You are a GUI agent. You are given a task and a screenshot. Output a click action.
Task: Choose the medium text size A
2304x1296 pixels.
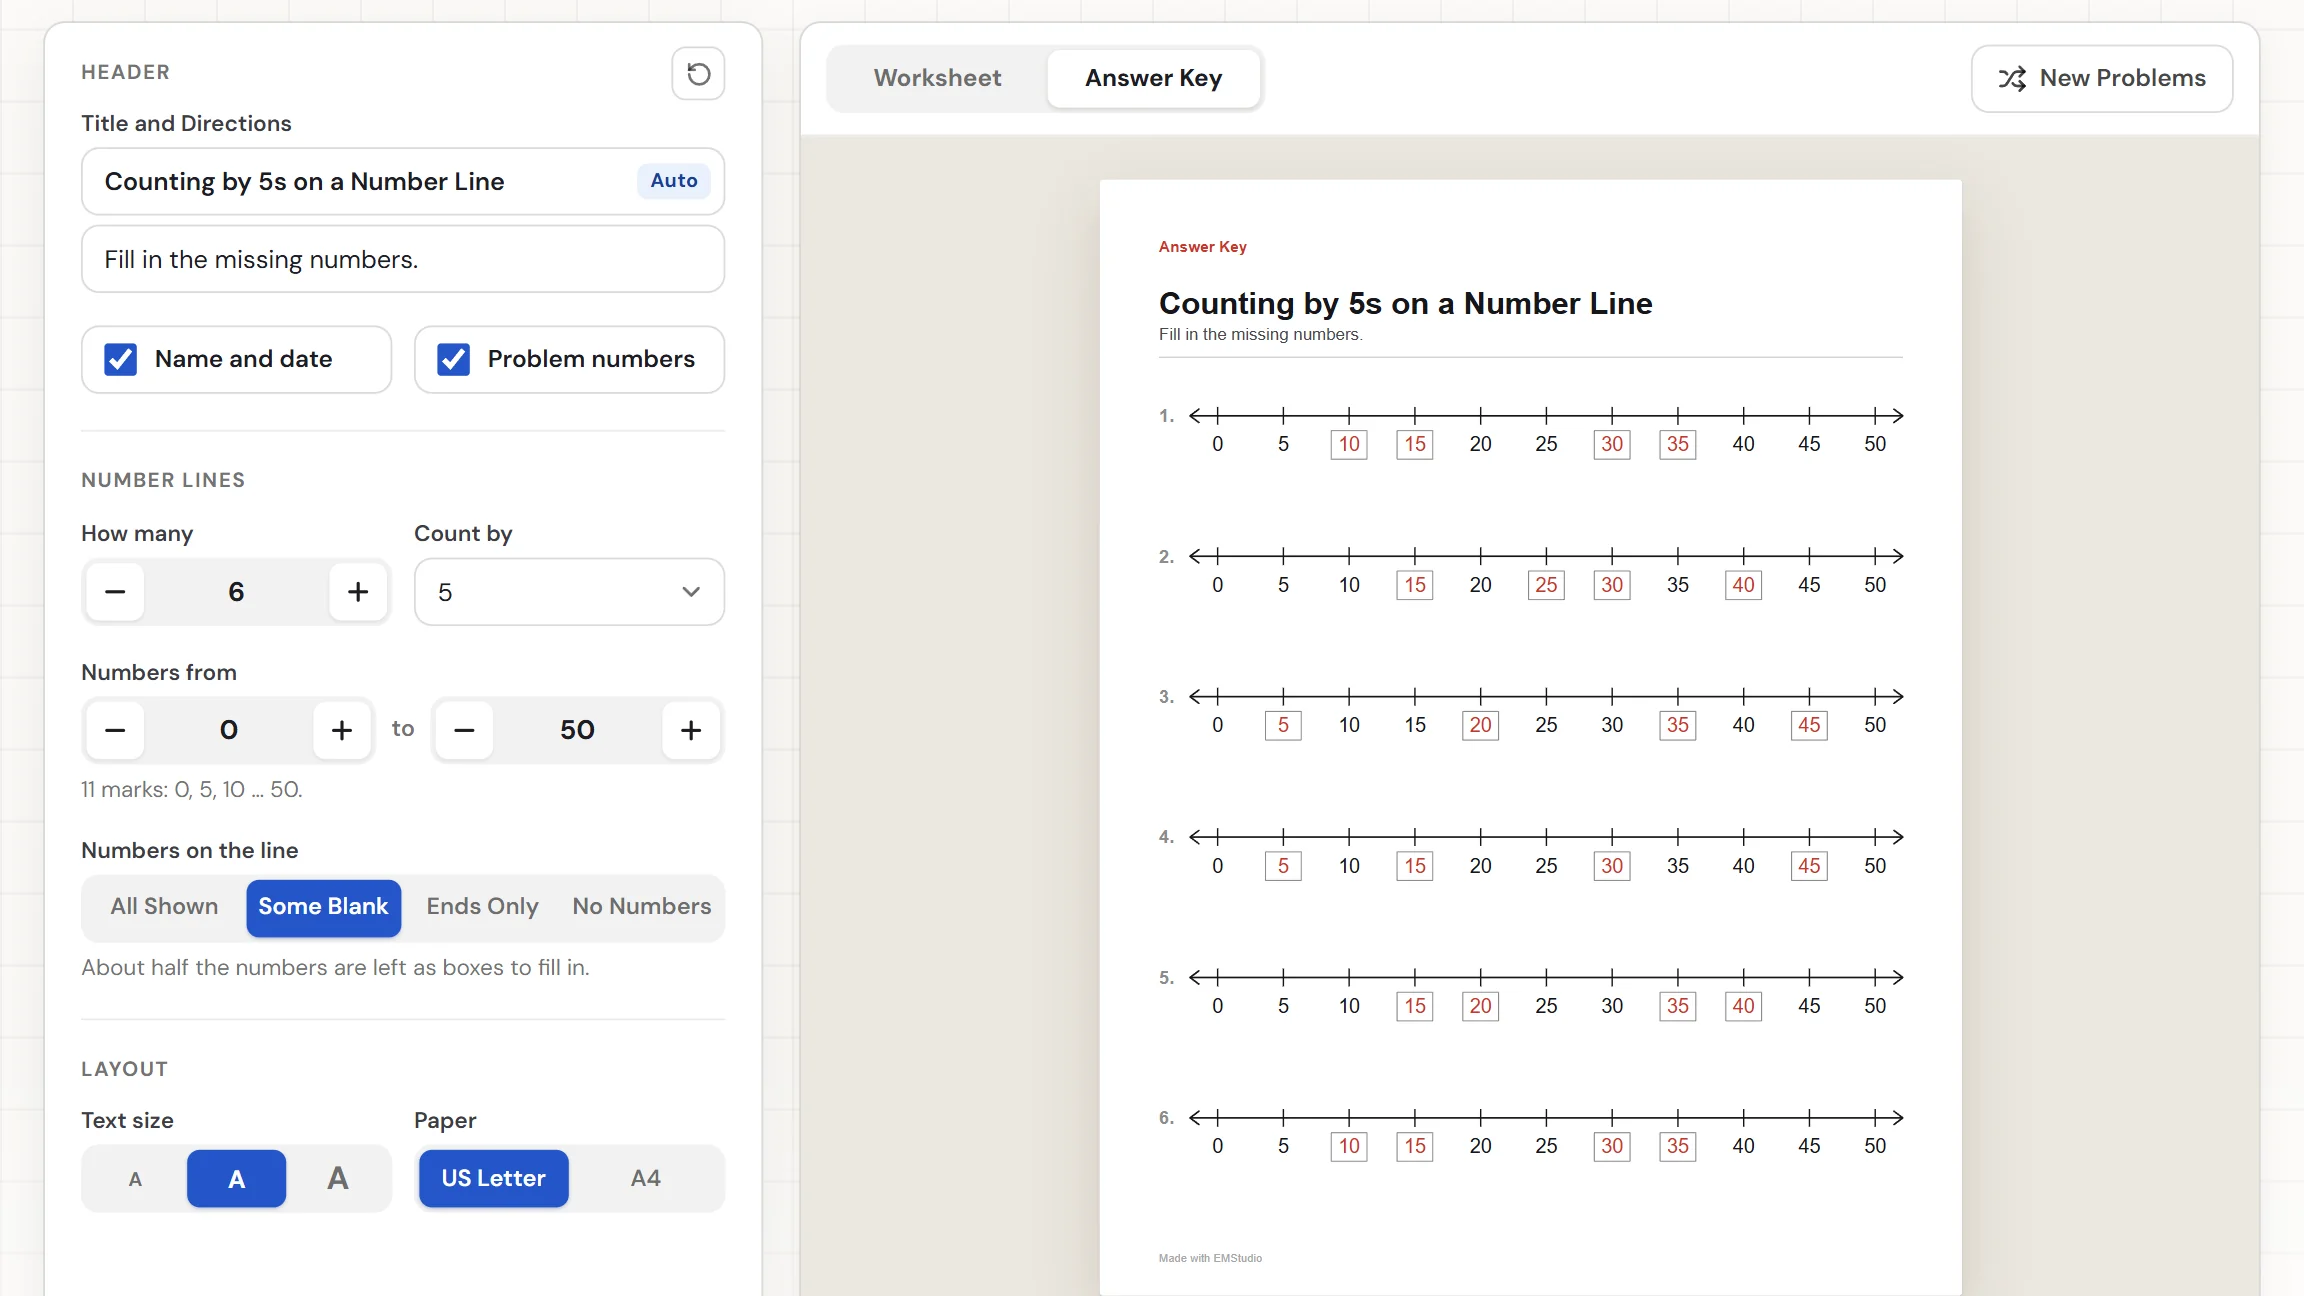(236, 1179)
